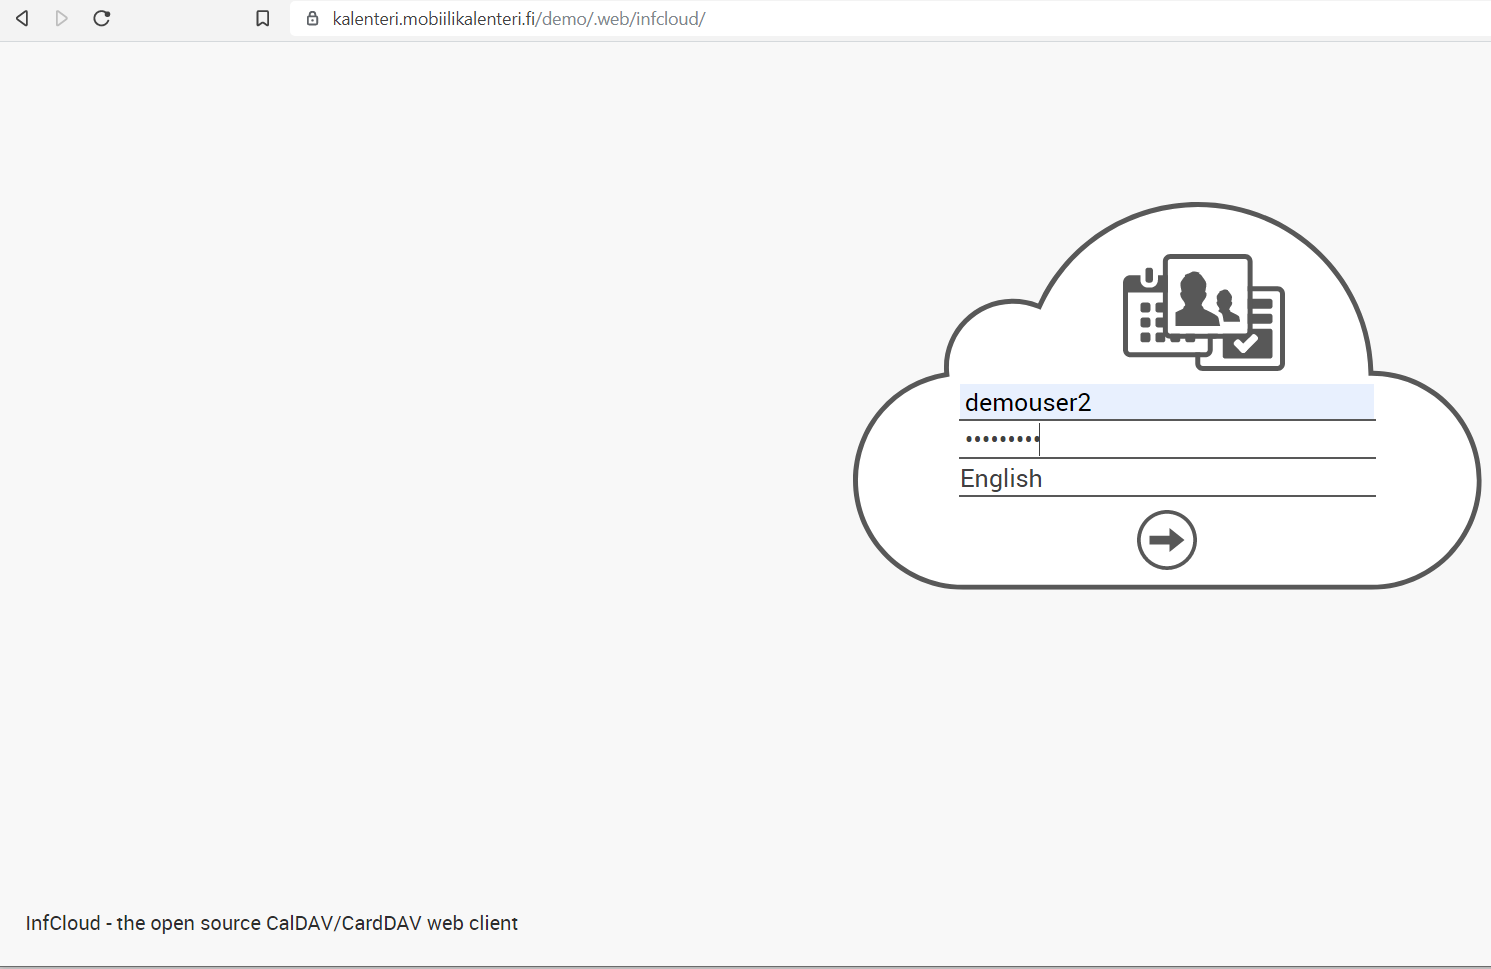
Task: Click the password dots in the login form
Action: click(1001, 439)
